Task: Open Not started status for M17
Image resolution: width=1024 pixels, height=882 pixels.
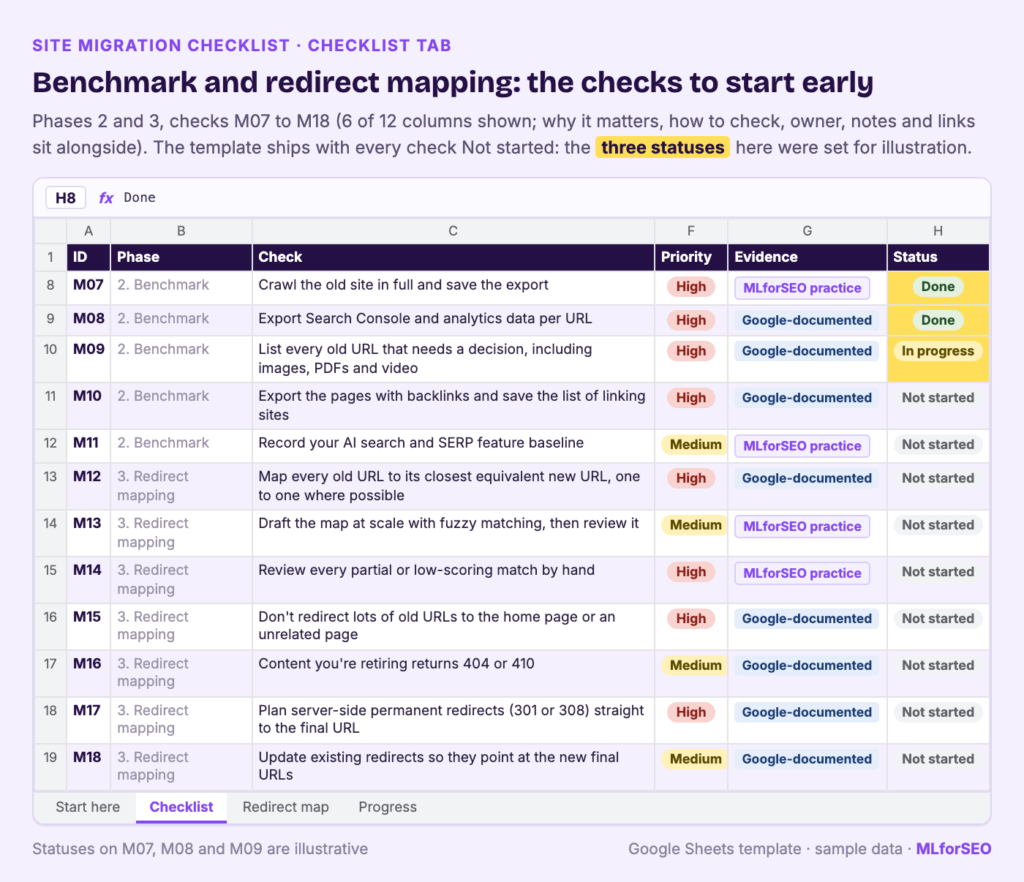Action: [x=938, y=713]
